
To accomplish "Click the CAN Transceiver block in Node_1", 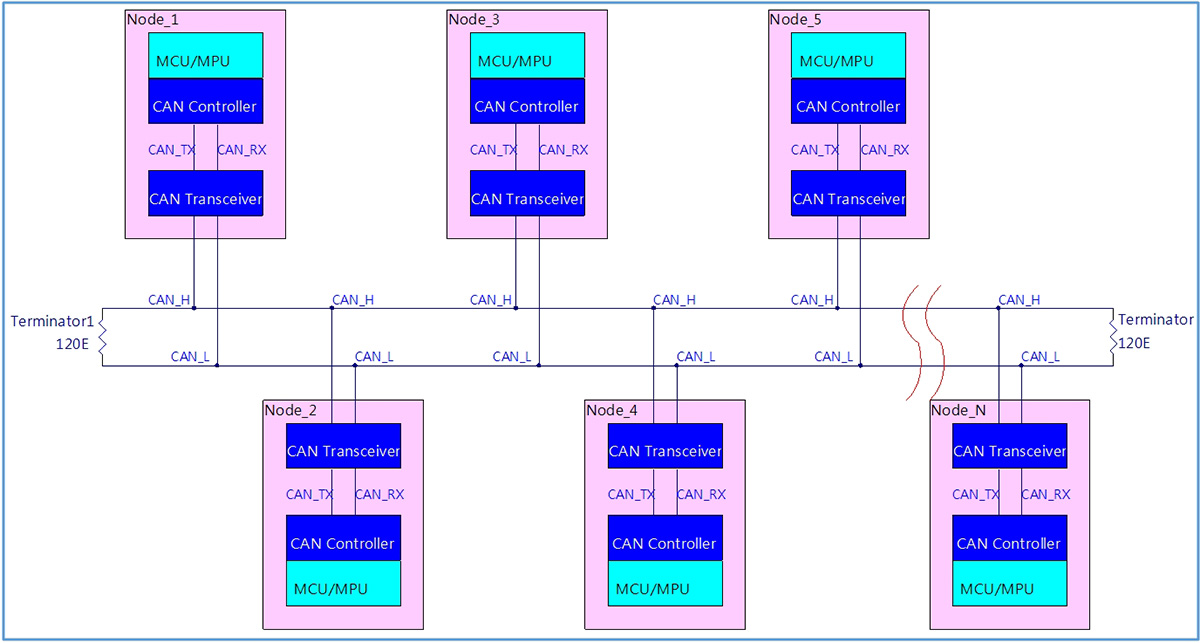I will click(205, 193).
